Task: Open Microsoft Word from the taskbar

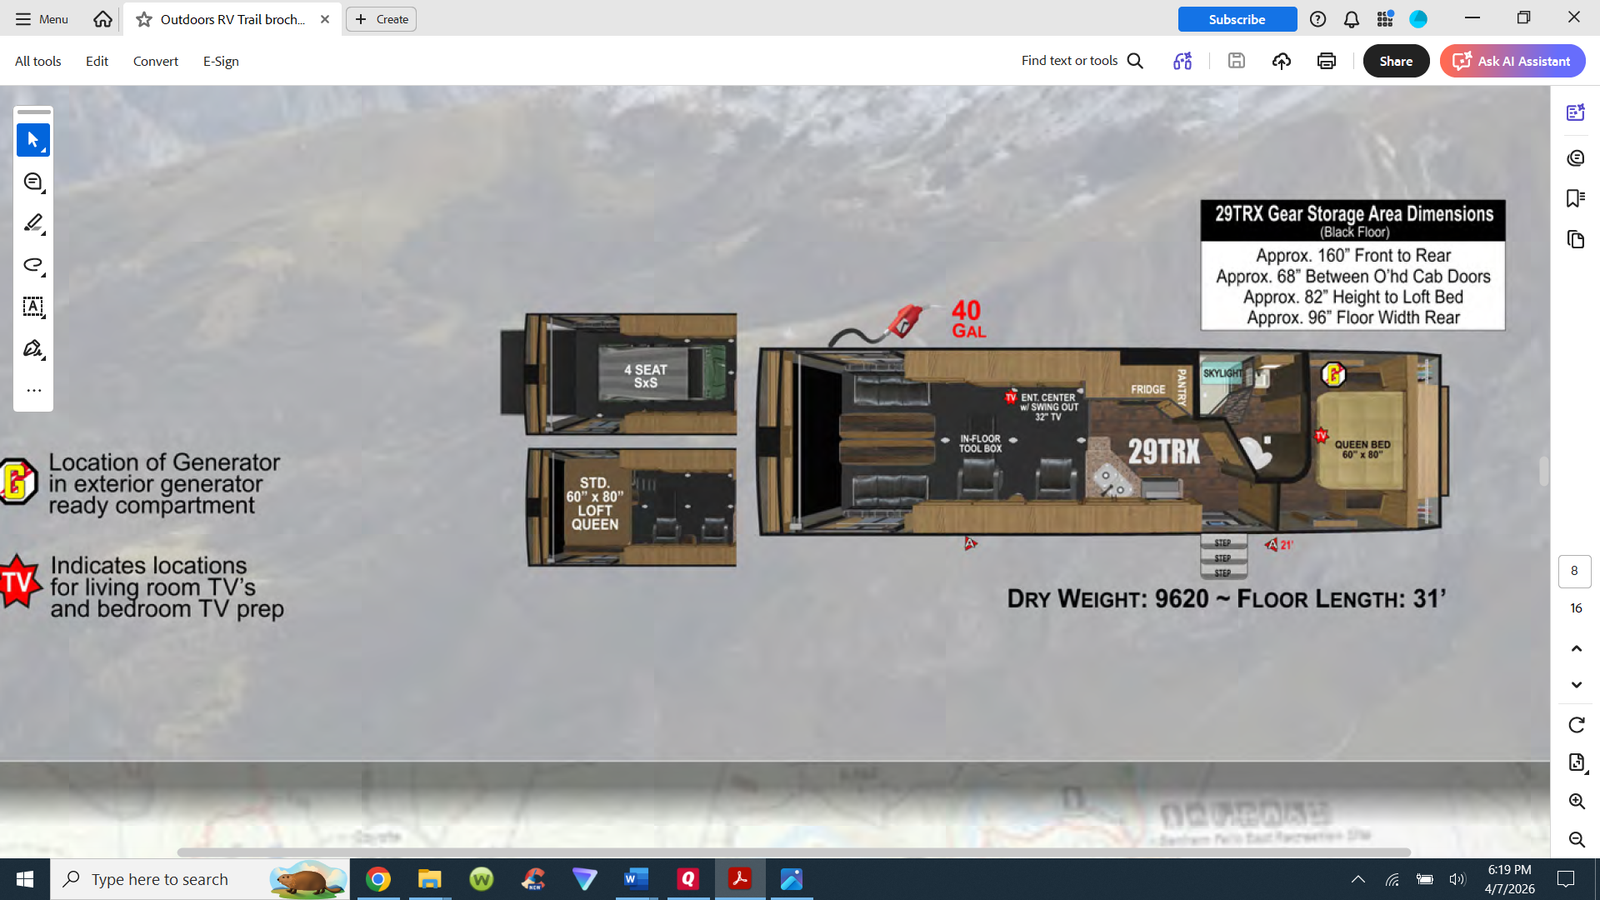Action: pyautogui.click(x=635, y=879)
